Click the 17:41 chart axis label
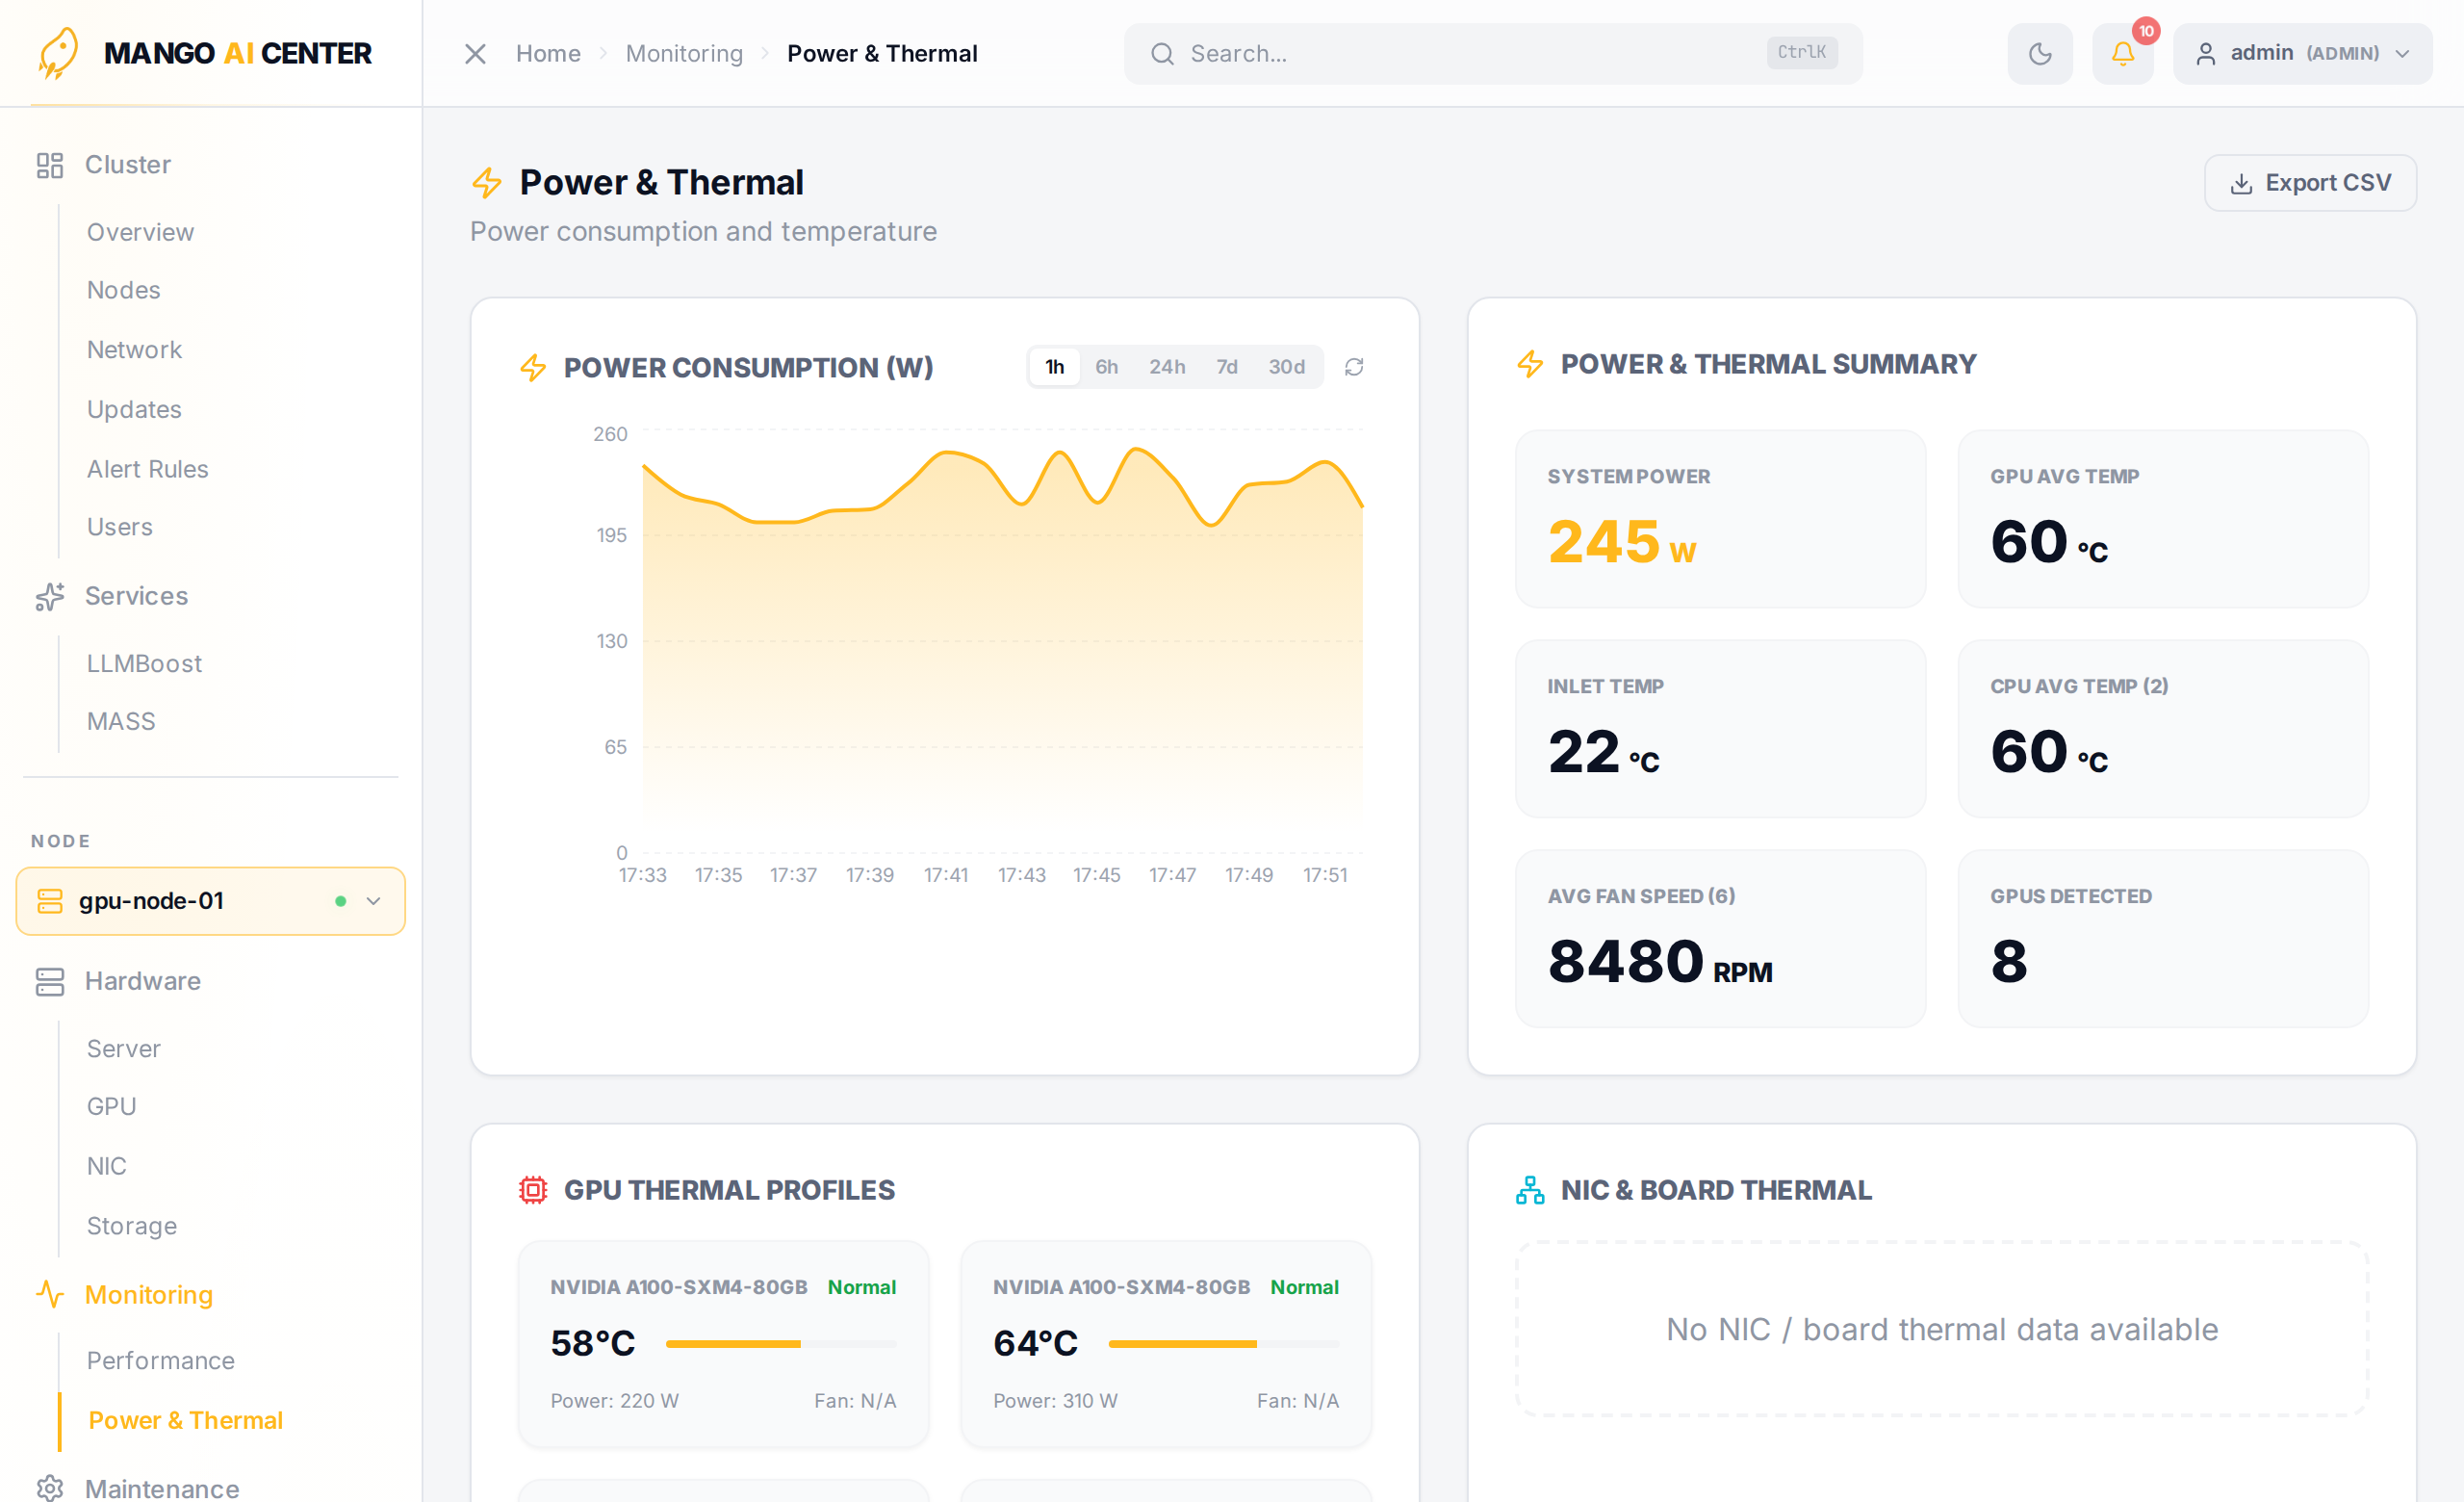Viewport: 2464px width, 1502px height. pyautogui.click(x=945, y=875)
